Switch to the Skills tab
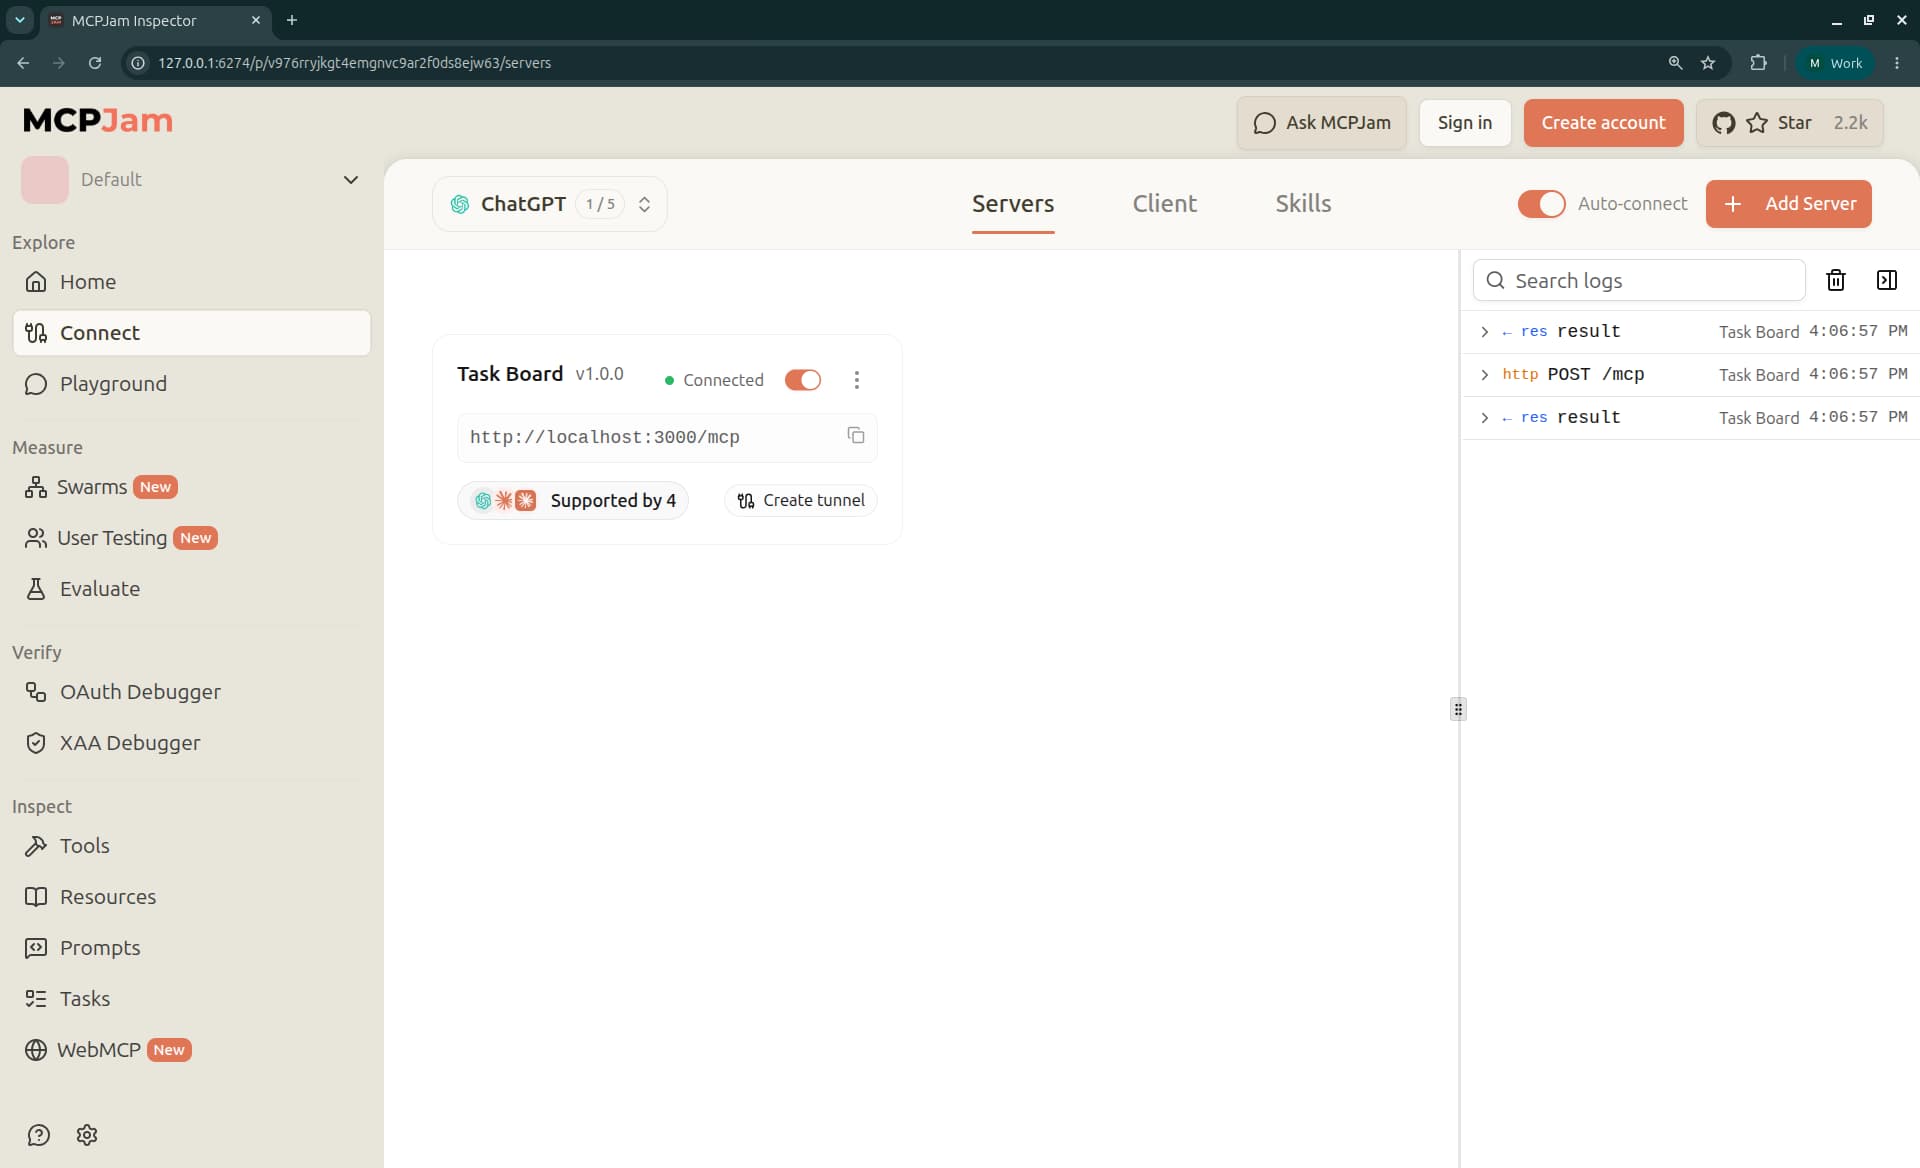 point(1303,204)
